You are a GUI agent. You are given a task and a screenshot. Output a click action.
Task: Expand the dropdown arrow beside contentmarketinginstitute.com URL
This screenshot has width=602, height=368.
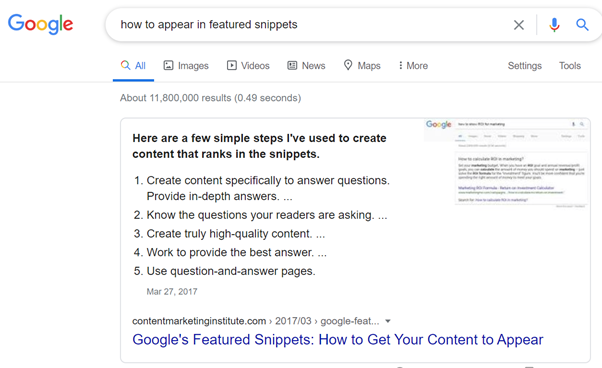tap(388, 321)
